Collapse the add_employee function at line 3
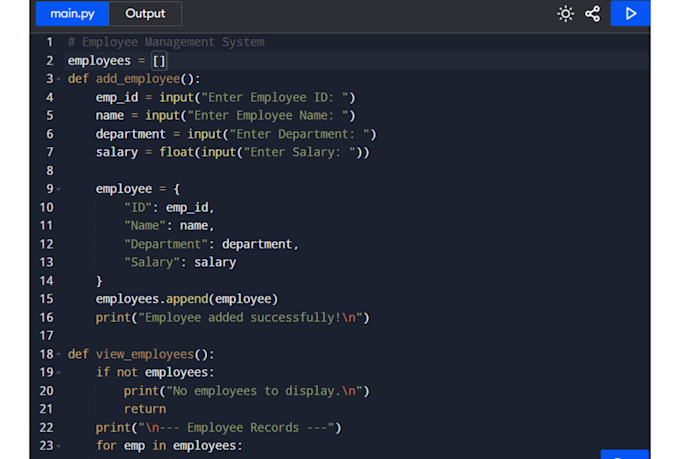 tap(59, 79)
